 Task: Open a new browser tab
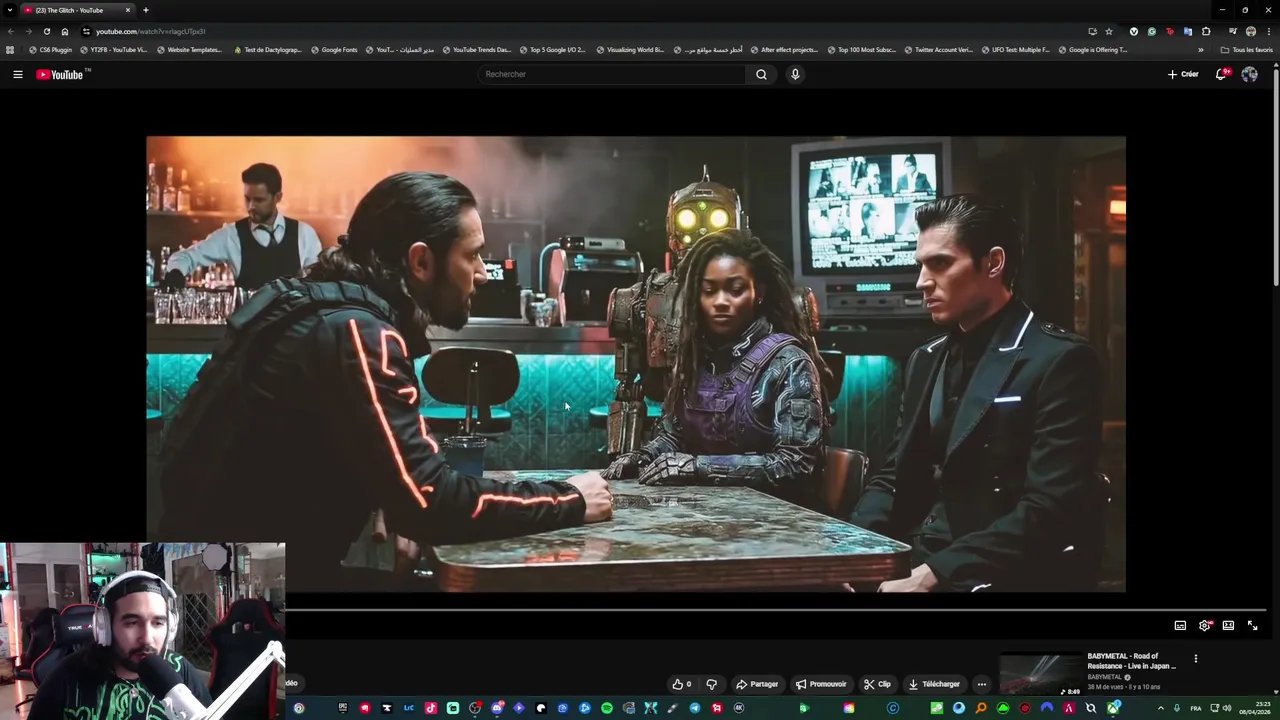pyautogui.click(x=145, y=10)
